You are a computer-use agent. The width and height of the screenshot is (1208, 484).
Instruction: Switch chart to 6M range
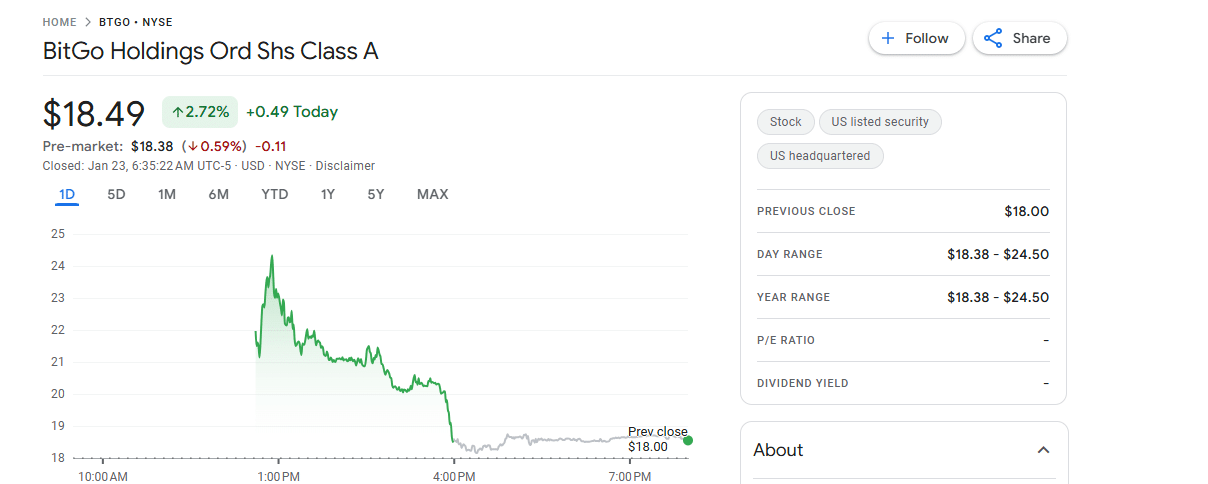pos(219,194)
